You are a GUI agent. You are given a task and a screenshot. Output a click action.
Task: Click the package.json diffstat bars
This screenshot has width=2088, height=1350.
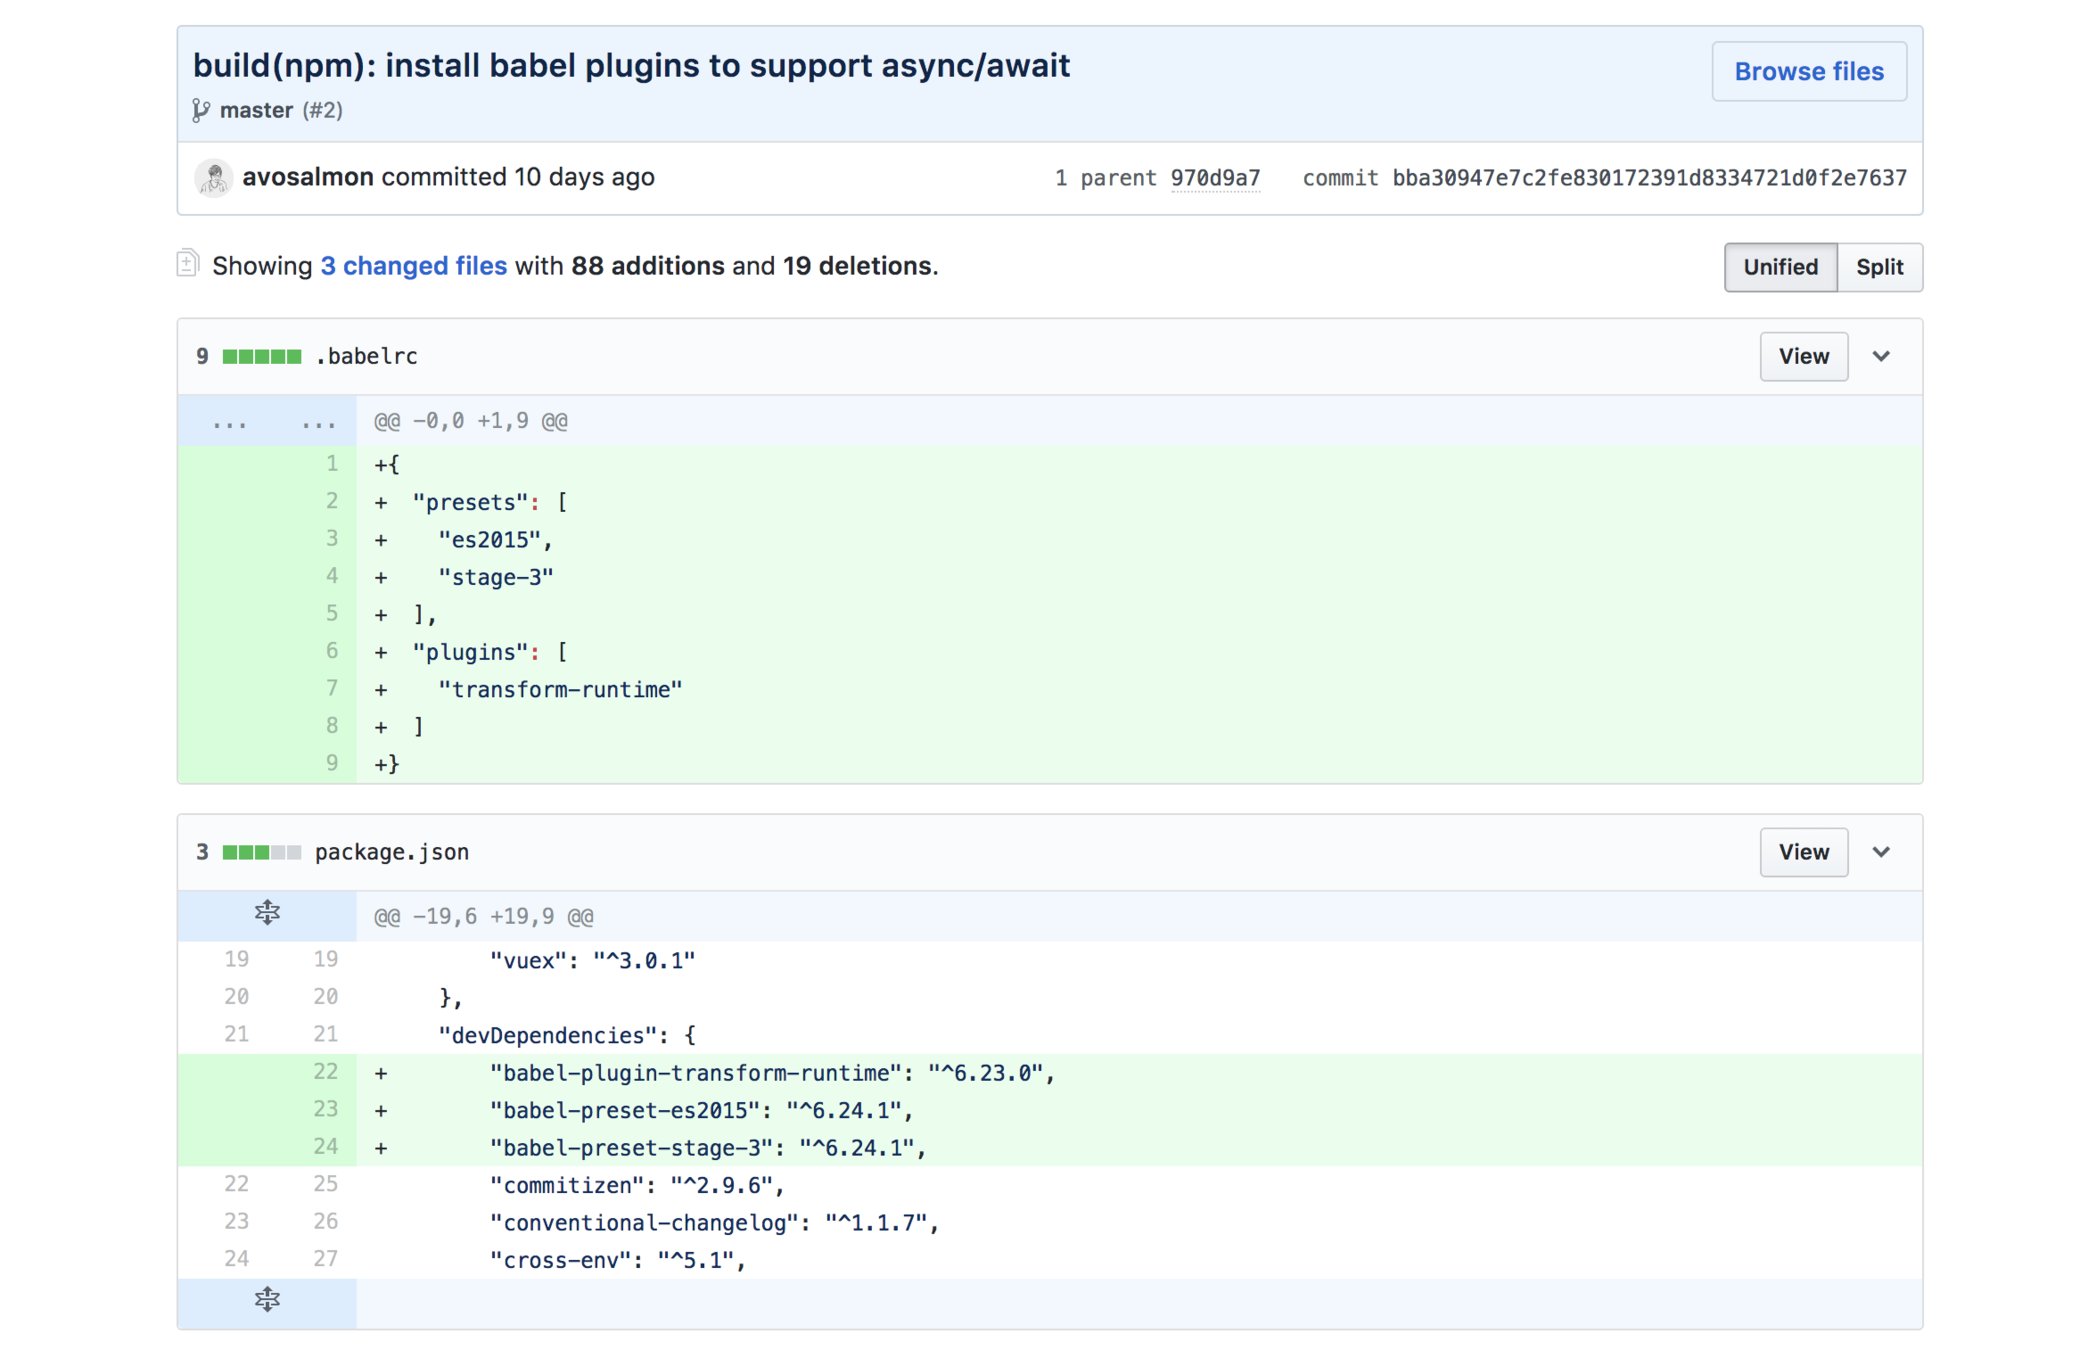tap(261, 852)
